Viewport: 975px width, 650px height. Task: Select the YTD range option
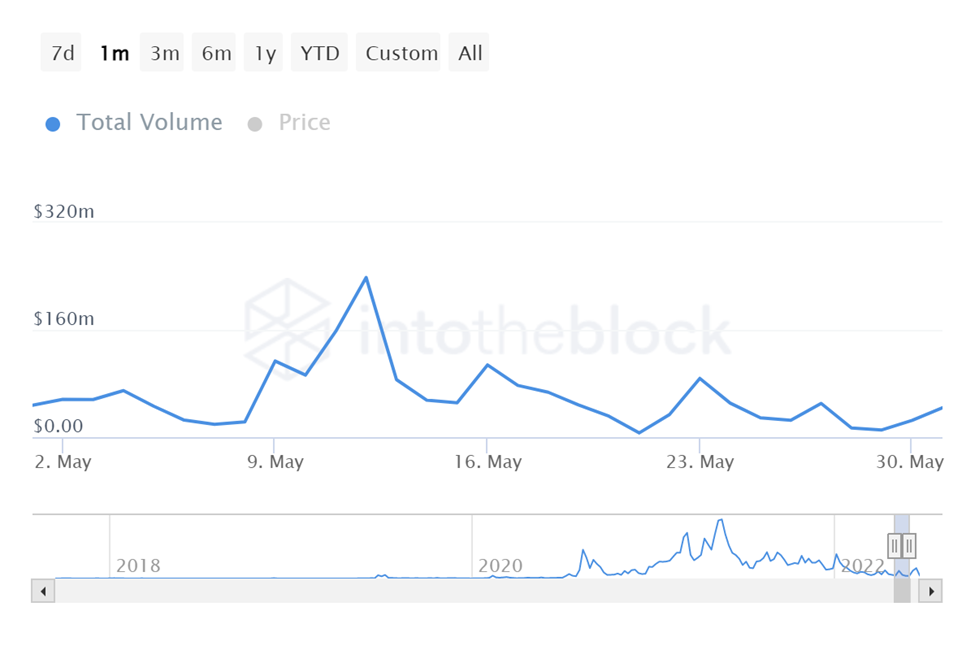click(x=320, y=53)
